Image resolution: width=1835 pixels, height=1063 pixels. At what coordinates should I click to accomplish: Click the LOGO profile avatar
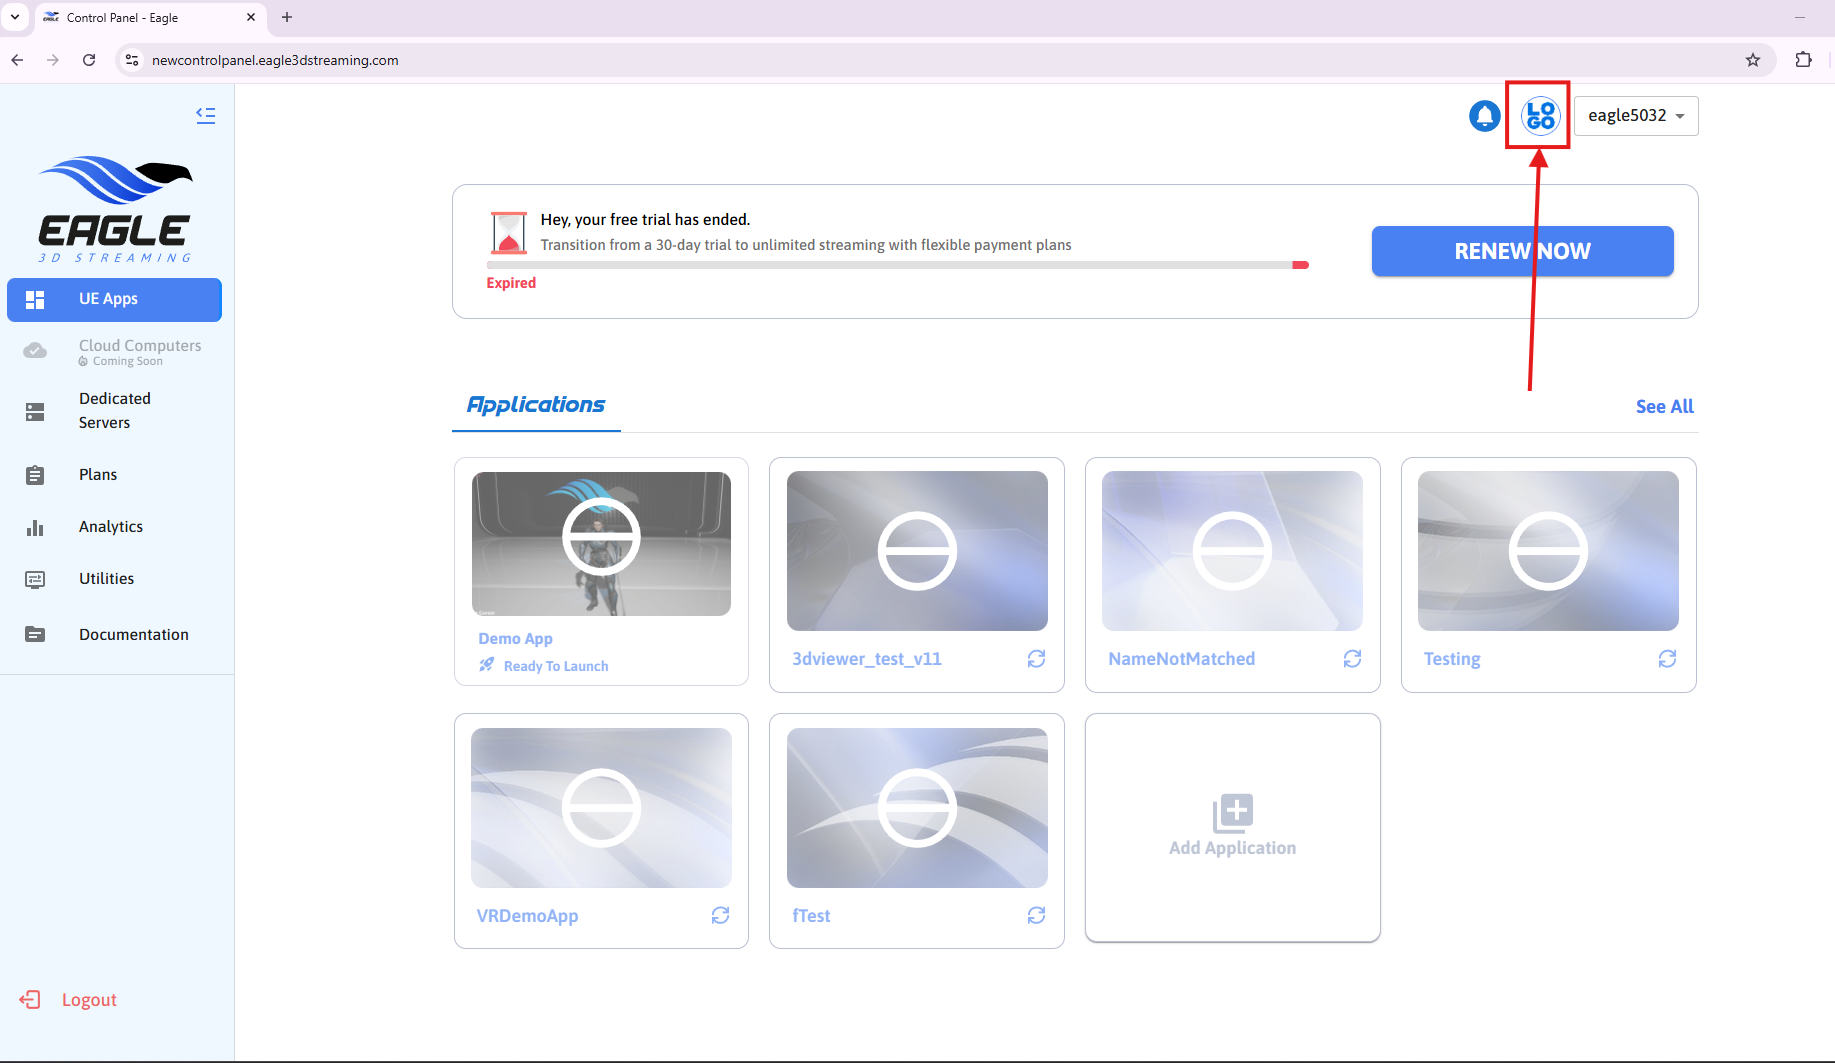click(x=1540, y=116)
